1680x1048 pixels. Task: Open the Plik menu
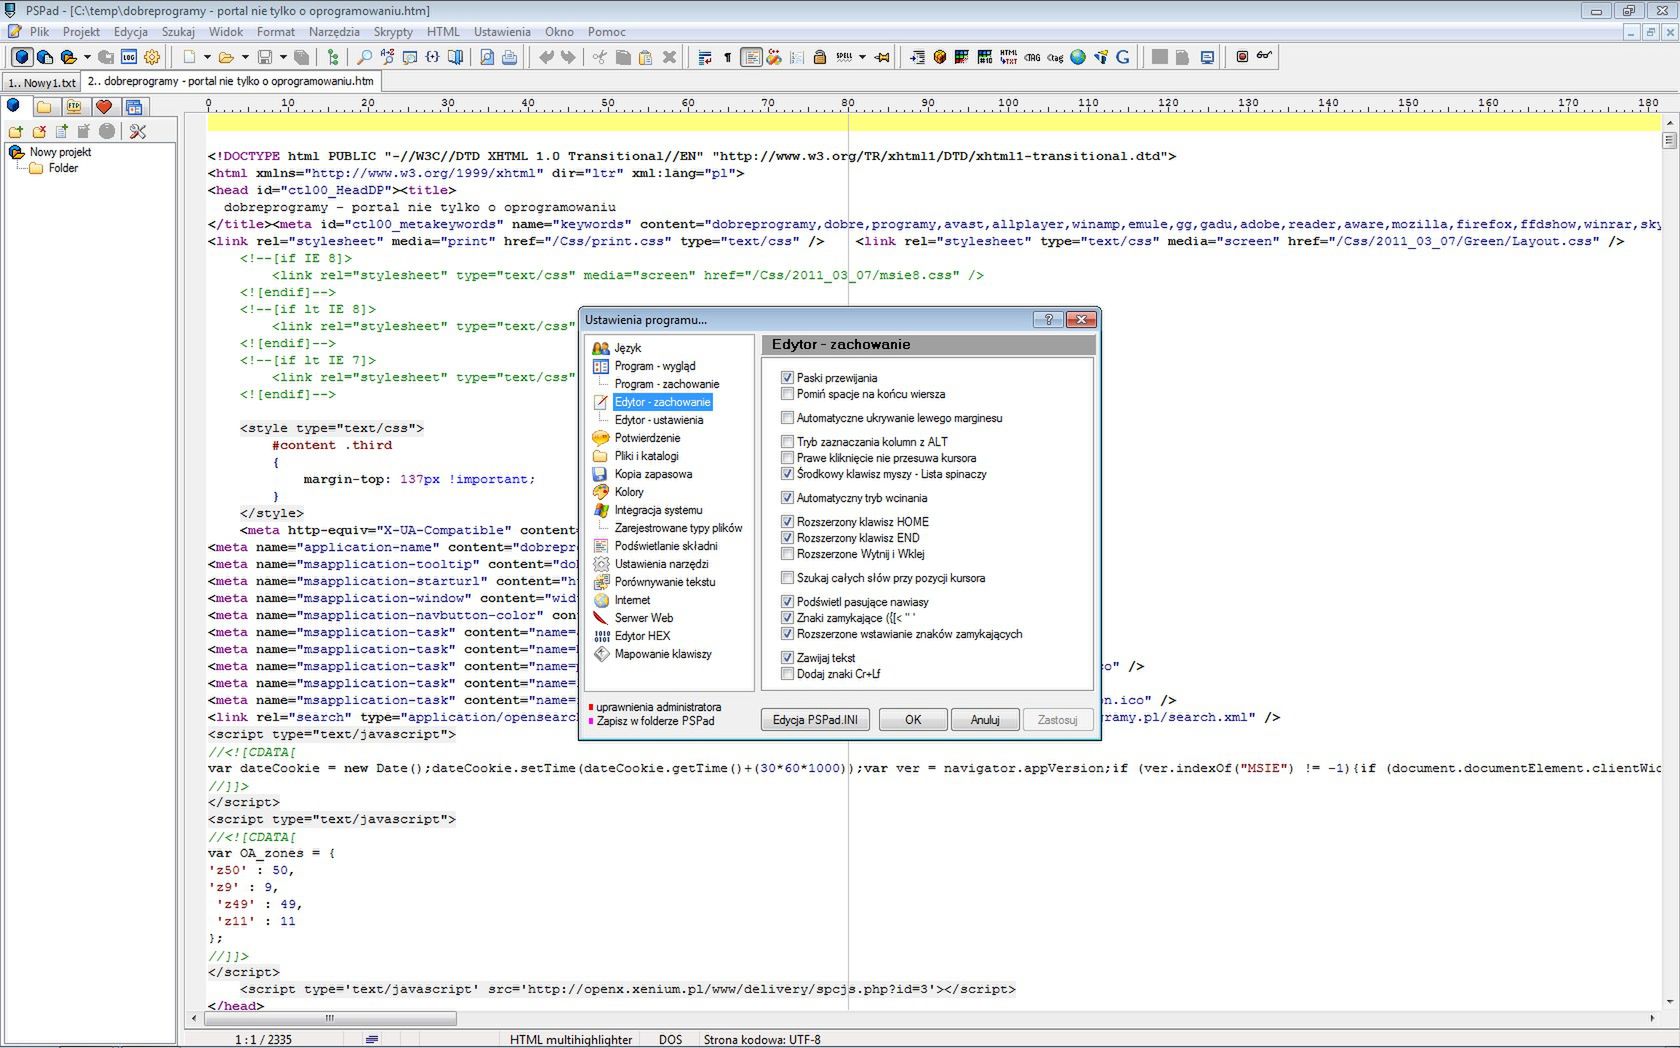coord(39,32)
